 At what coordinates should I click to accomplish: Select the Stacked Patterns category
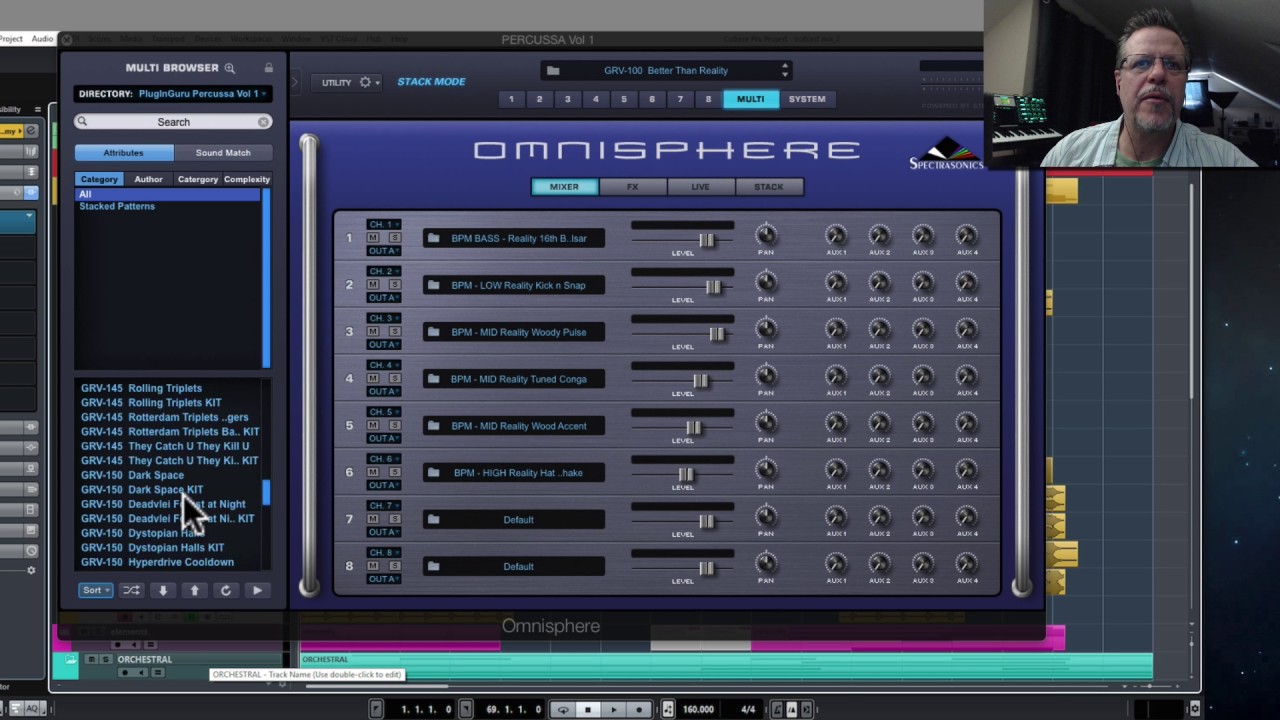click(117, 206)
